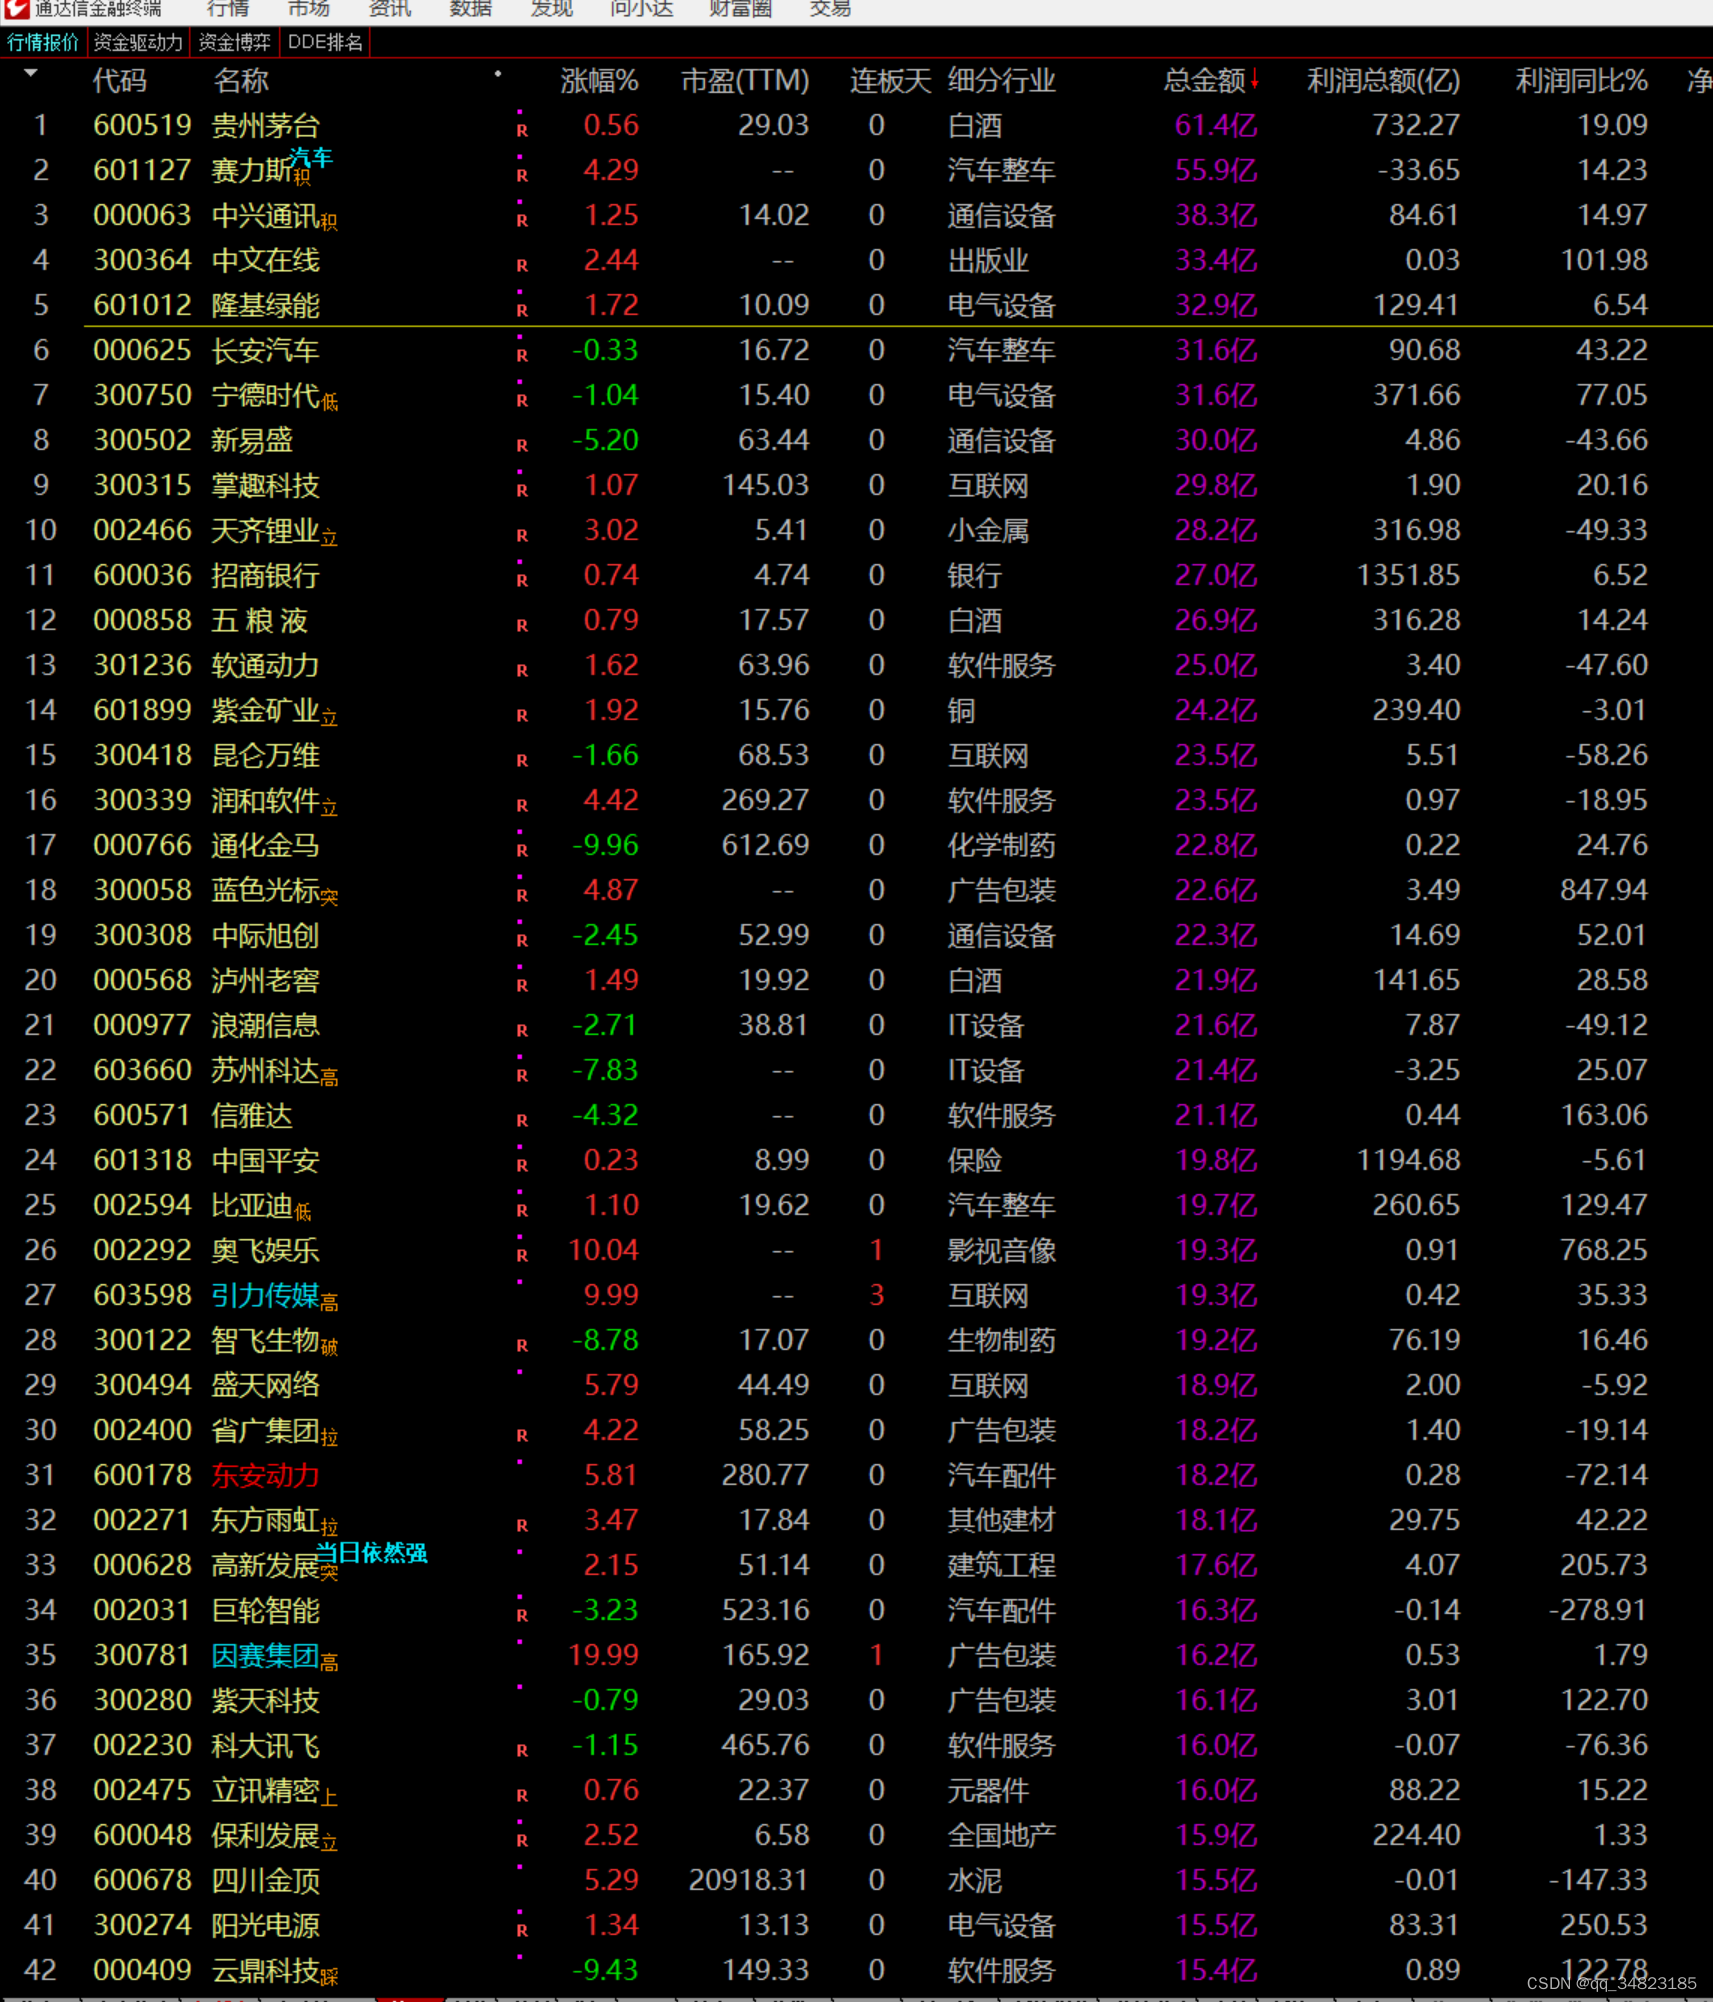Select stock code 000063
The width and height of the screenshot is (1713, 2002).
(x=142, y=215)
